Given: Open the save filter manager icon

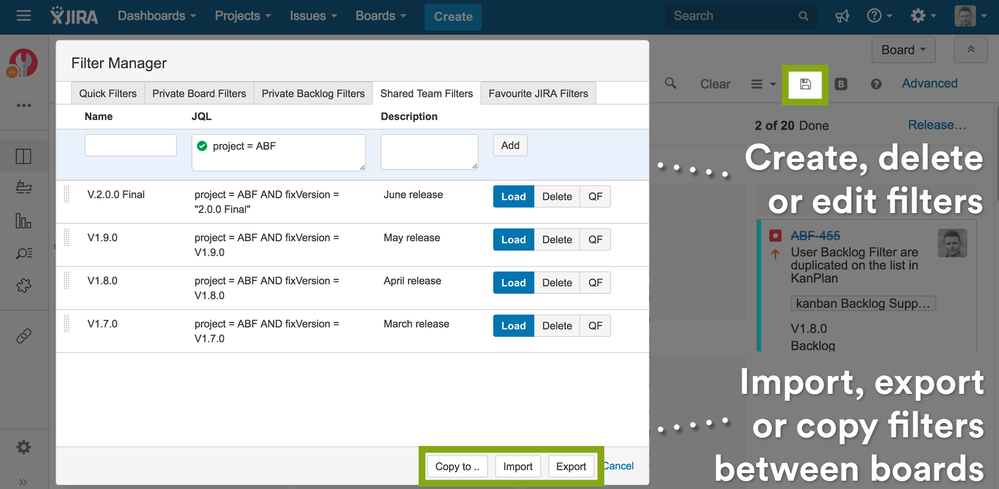Looking at the screenshot, I should click(805, 84).
